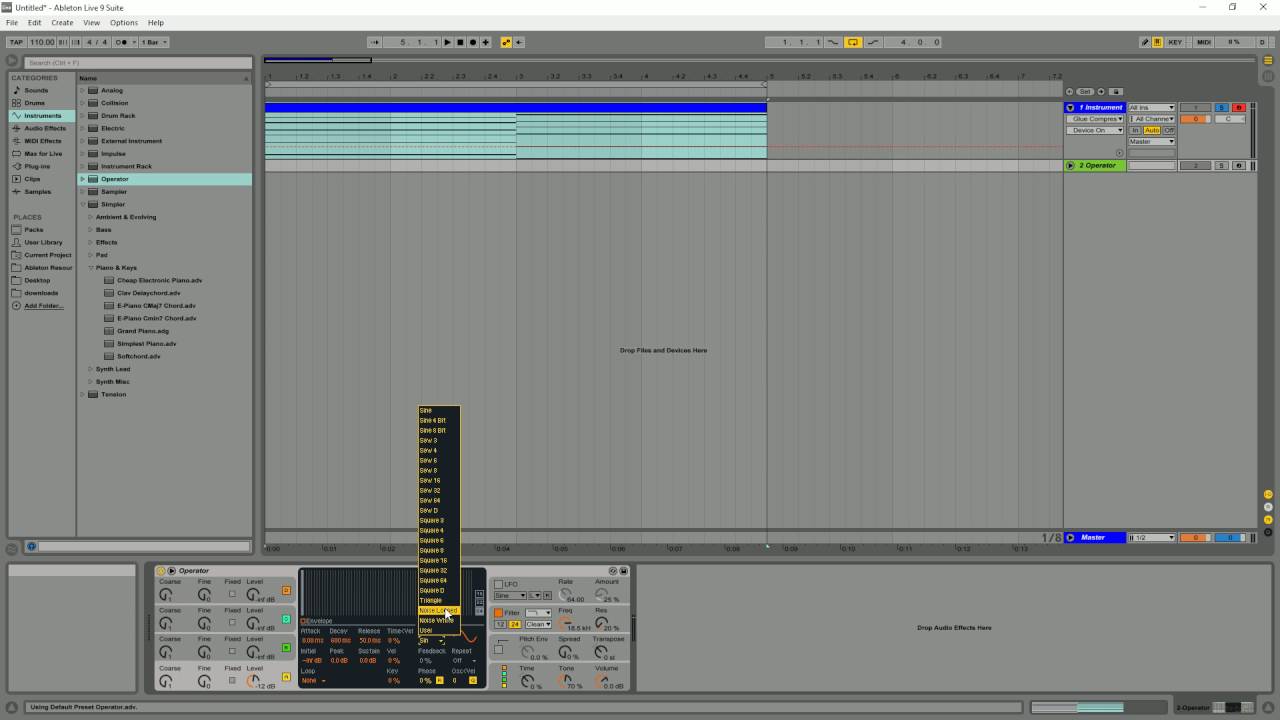The height and width of the screenshot is (720, 1280).
Task: Enable the LFO checkbox in Operator
Action: click(499, 584)
